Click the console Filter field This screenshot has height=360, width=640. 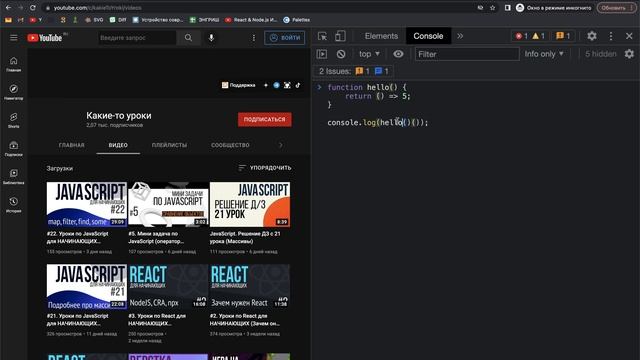467,54
